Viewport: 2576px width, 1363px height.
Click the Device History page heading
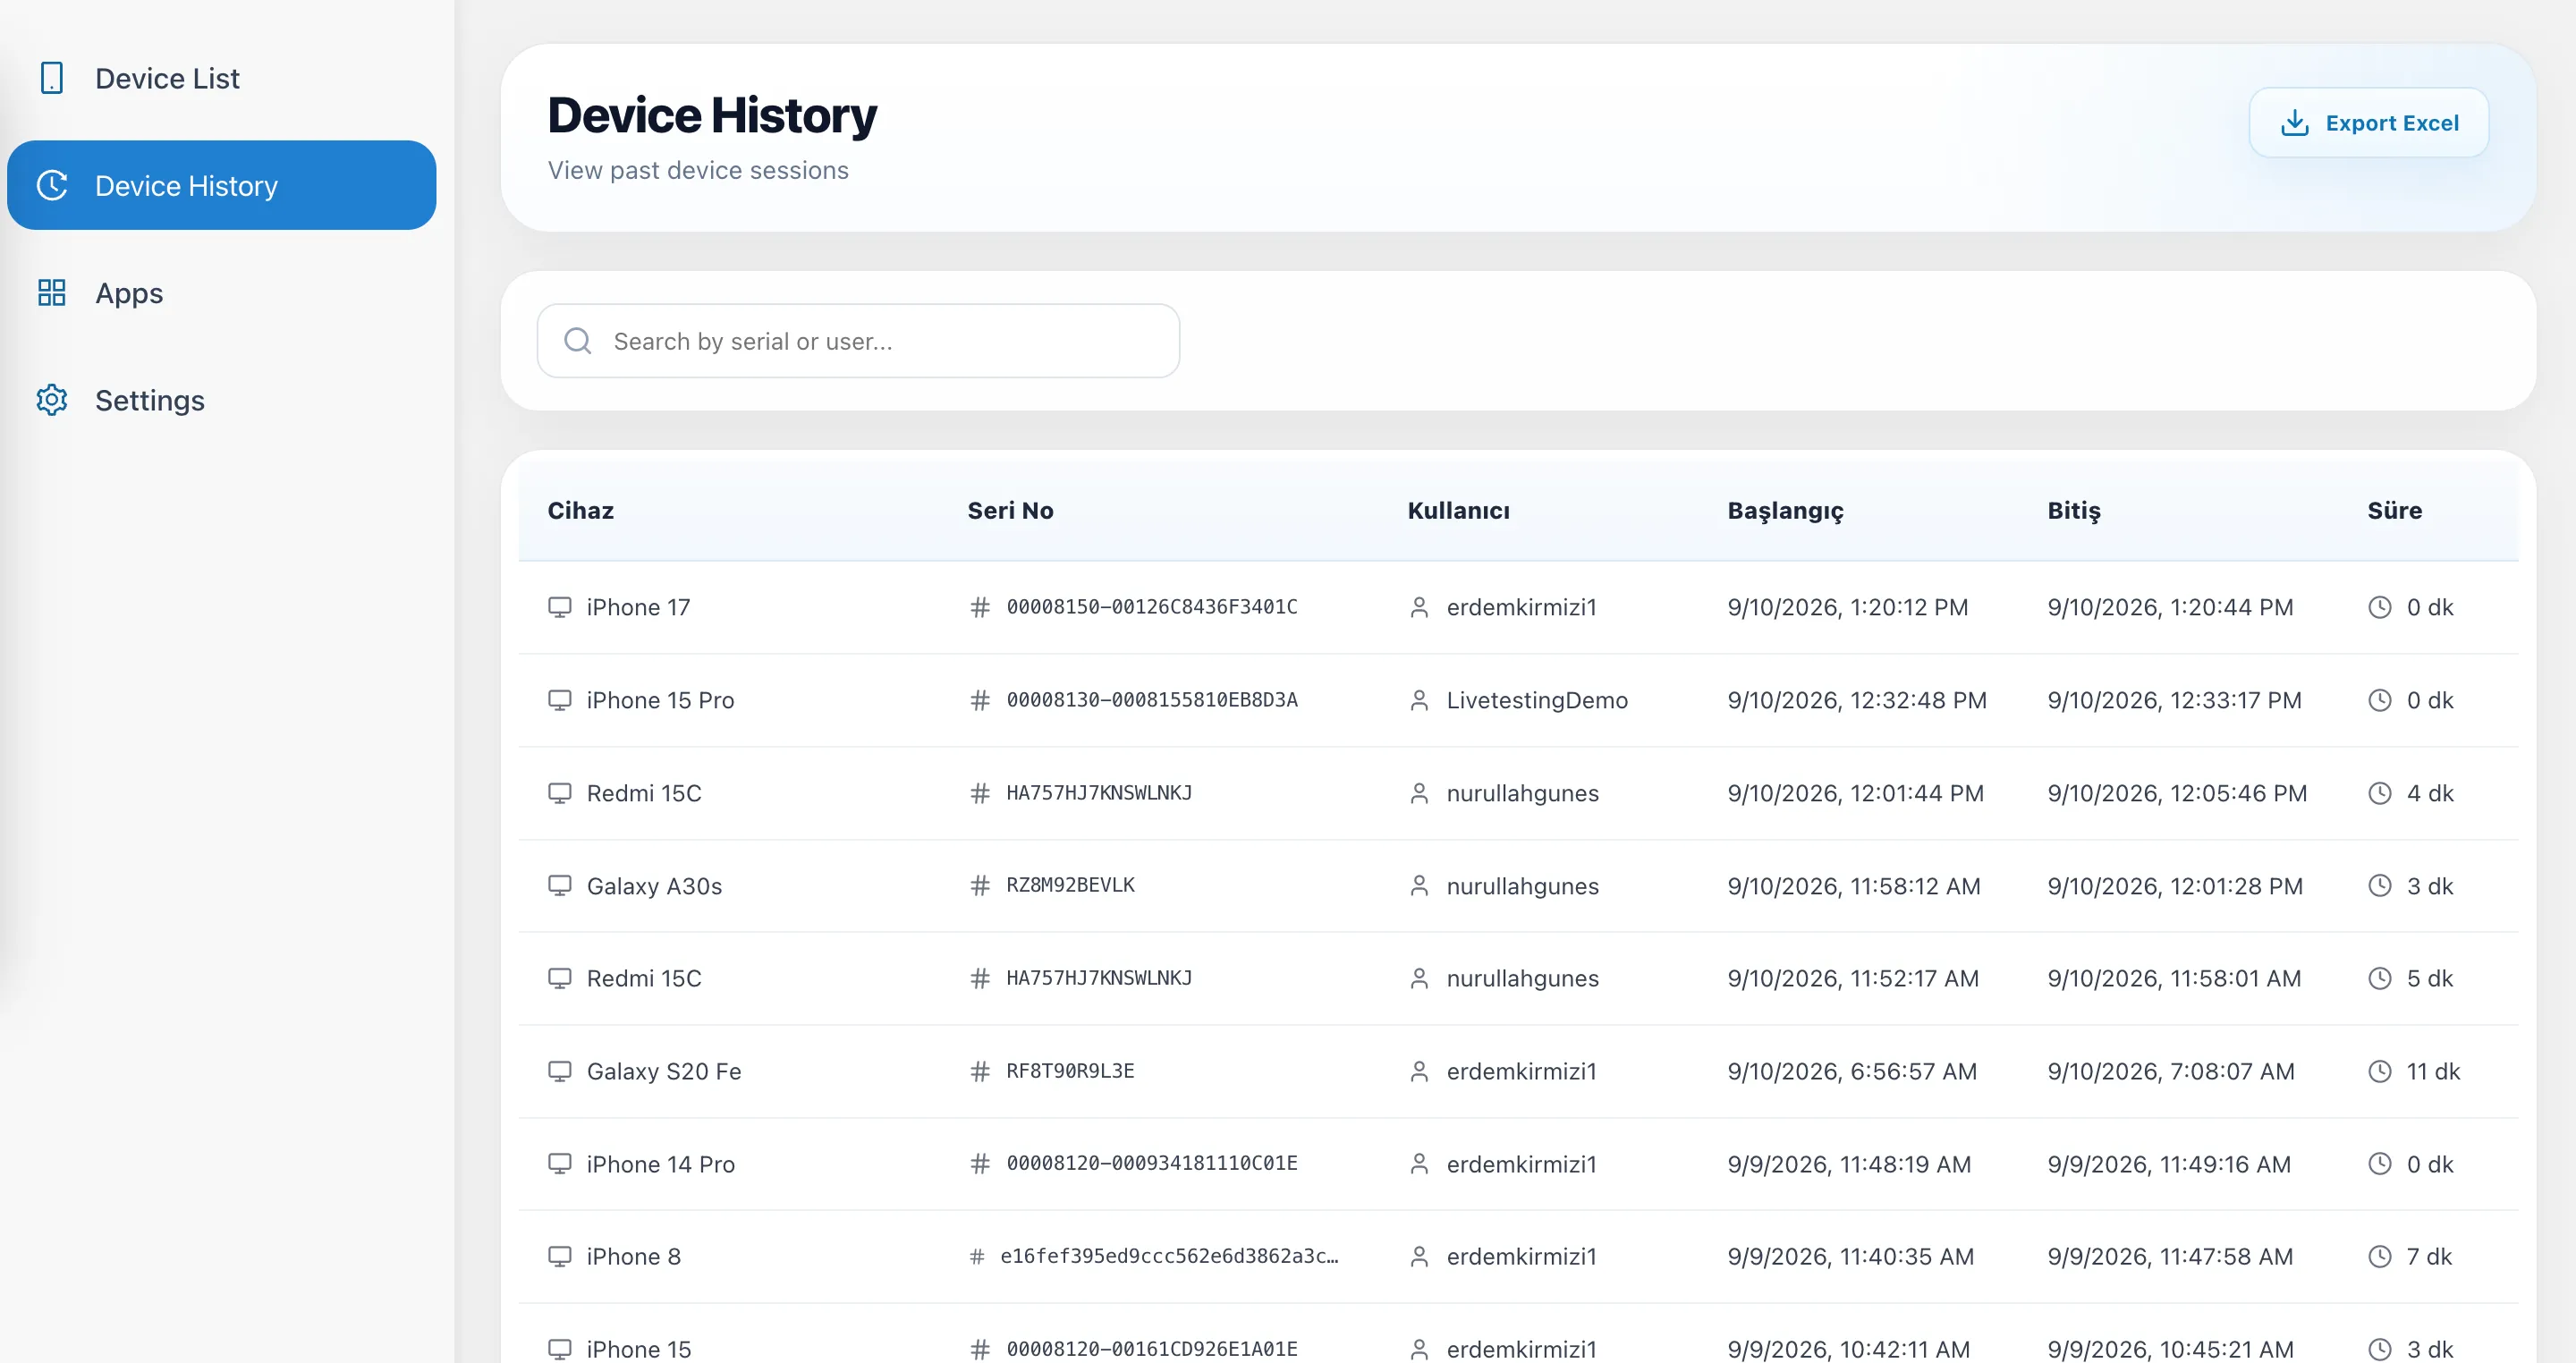(x=712, y=115)
